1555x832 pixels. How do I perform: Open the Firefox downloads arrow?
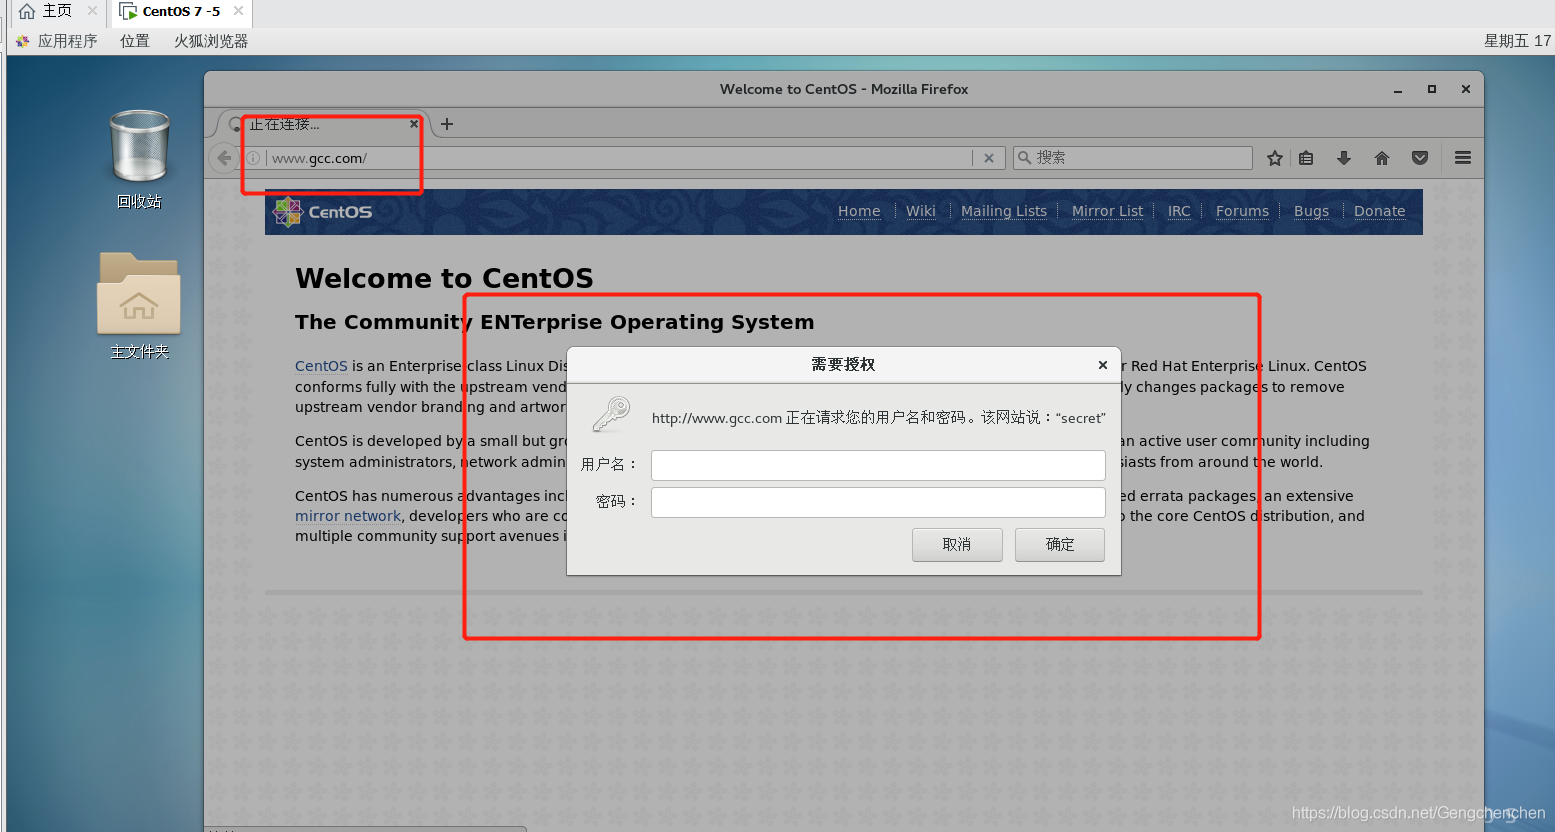pyautogui.click(x=1344, y=158)
